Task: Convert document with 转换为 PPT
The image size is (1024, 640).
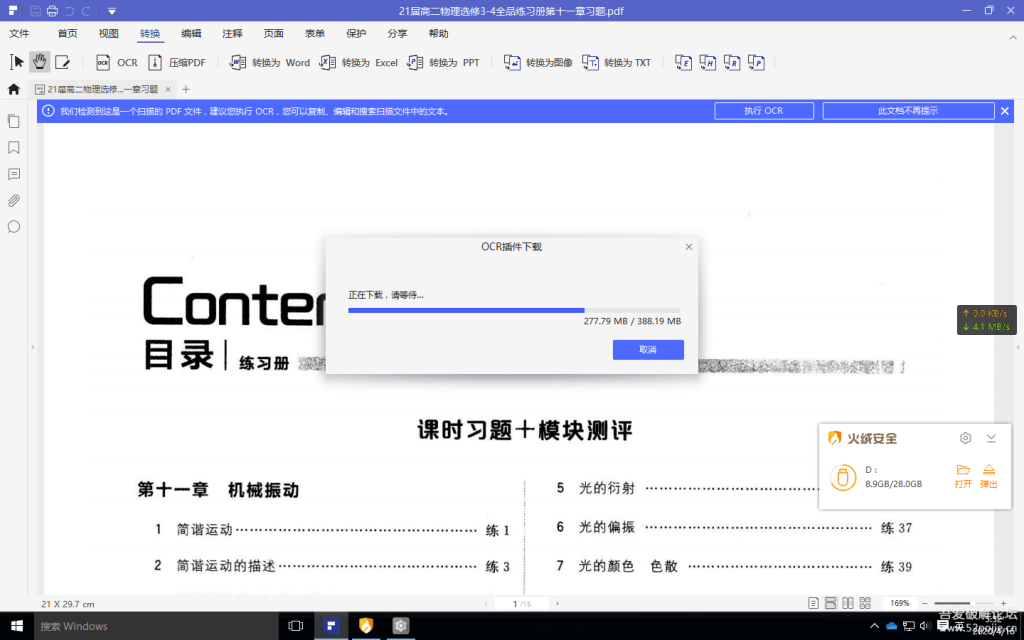Action: pos(443,63)
